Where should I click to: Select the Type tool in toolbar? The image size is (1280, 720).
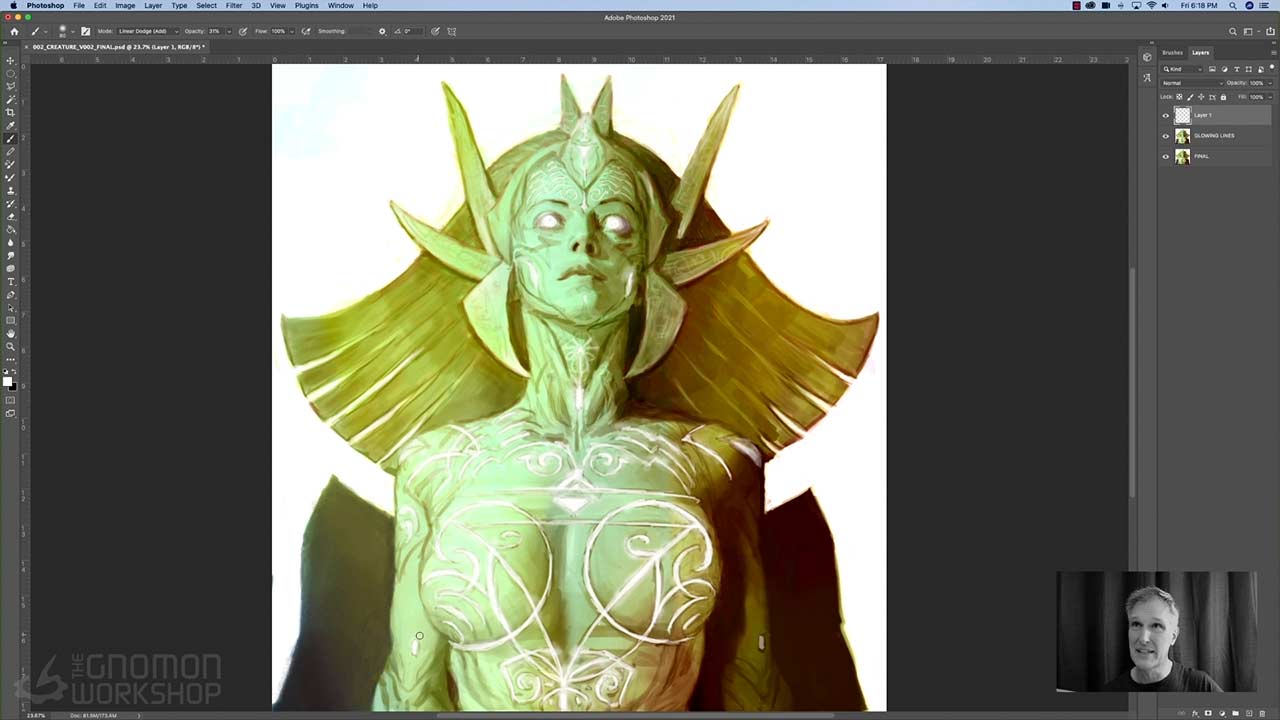pyautogui.click(x=11, y=282)
